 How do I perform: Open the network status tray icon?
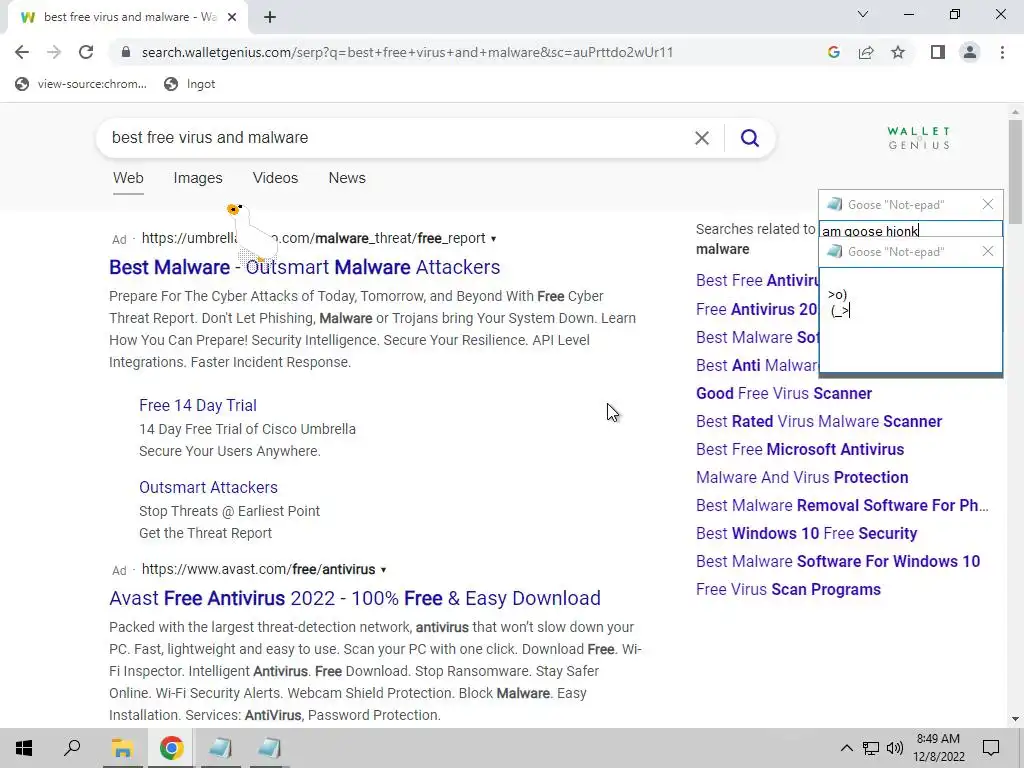tap(871, 748)
